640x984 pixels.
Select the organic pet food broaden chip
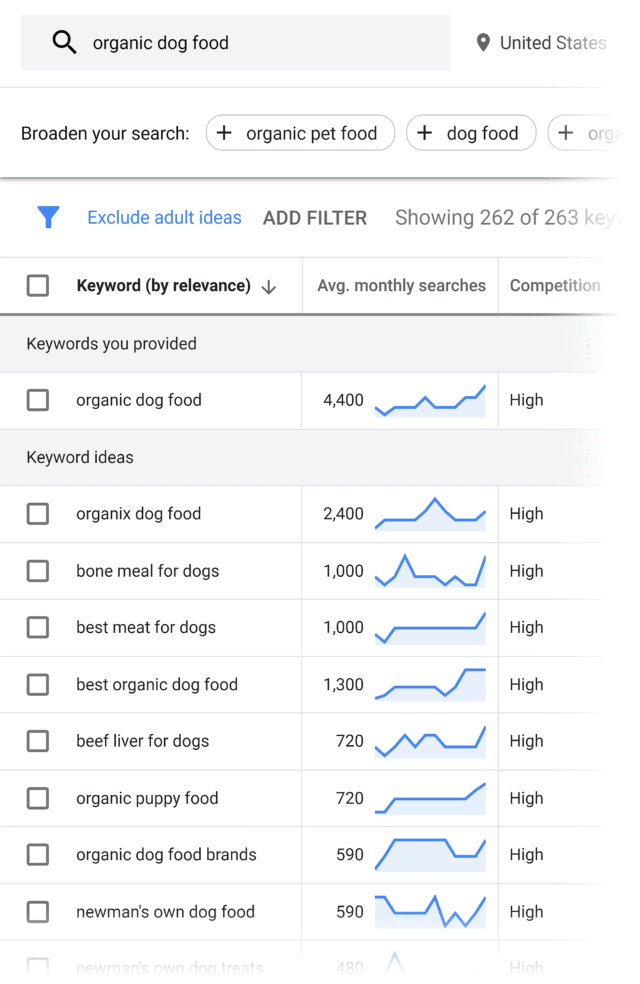[300, 132]
